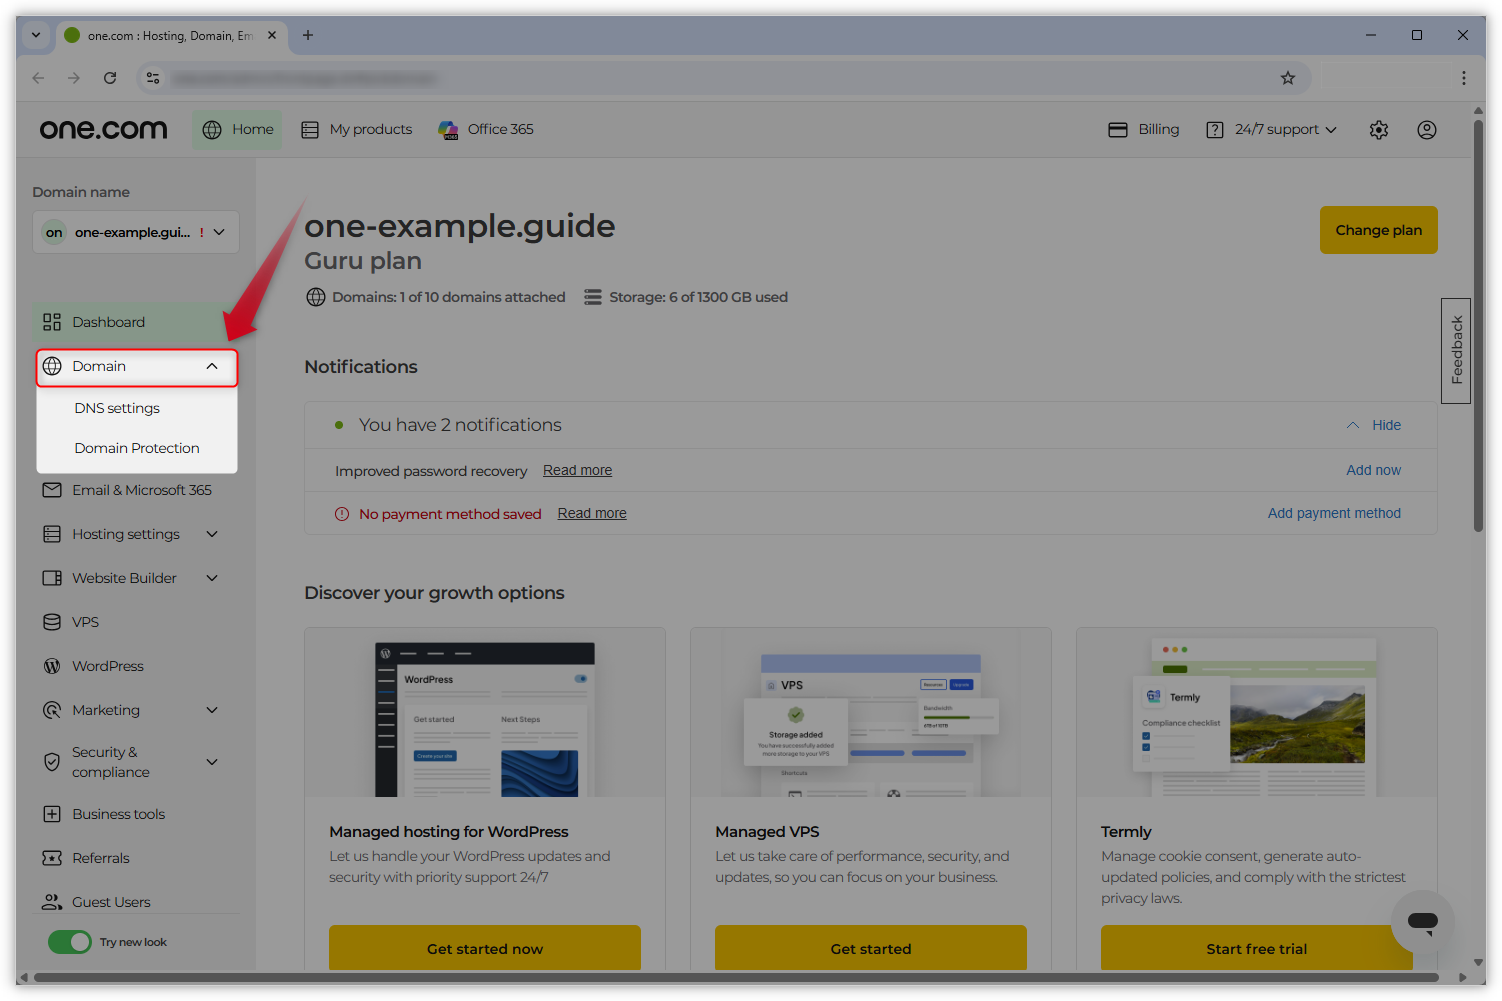Click the No payment method warning icon
Image resolution: width=1502 pixels, height=1001 pixels.
tap(342, 514)
